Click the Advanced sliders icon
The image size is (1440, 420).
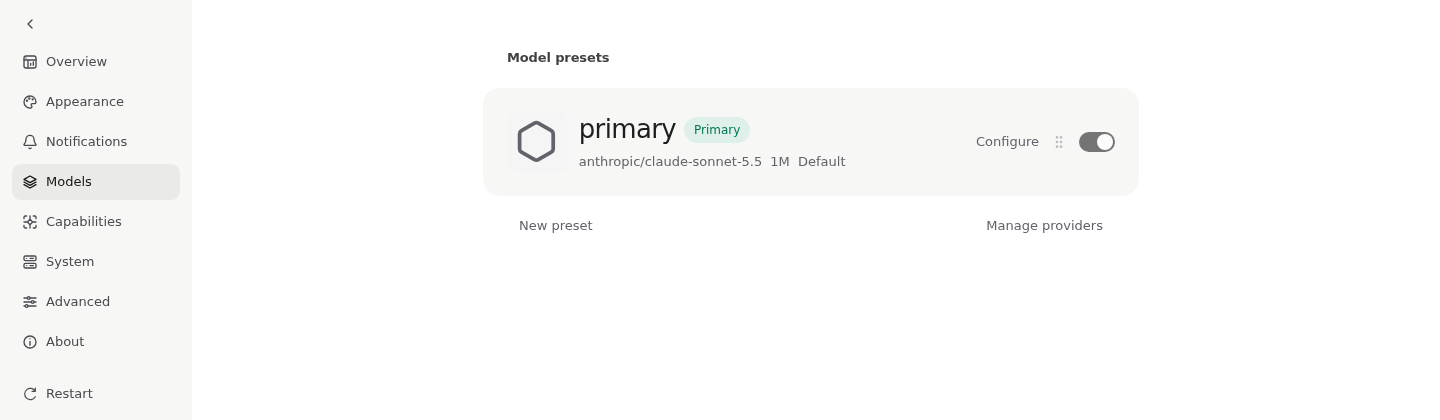click(30, 302)
